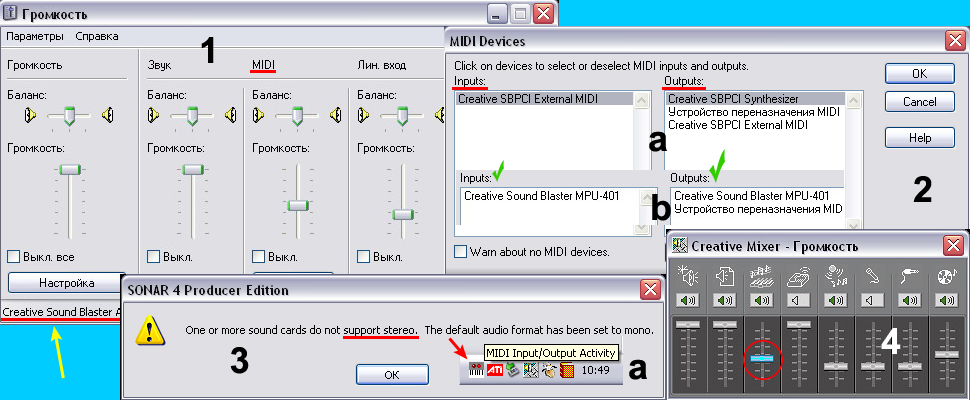Click the scroll down arrow of lower Outputs list

[852, 226]
